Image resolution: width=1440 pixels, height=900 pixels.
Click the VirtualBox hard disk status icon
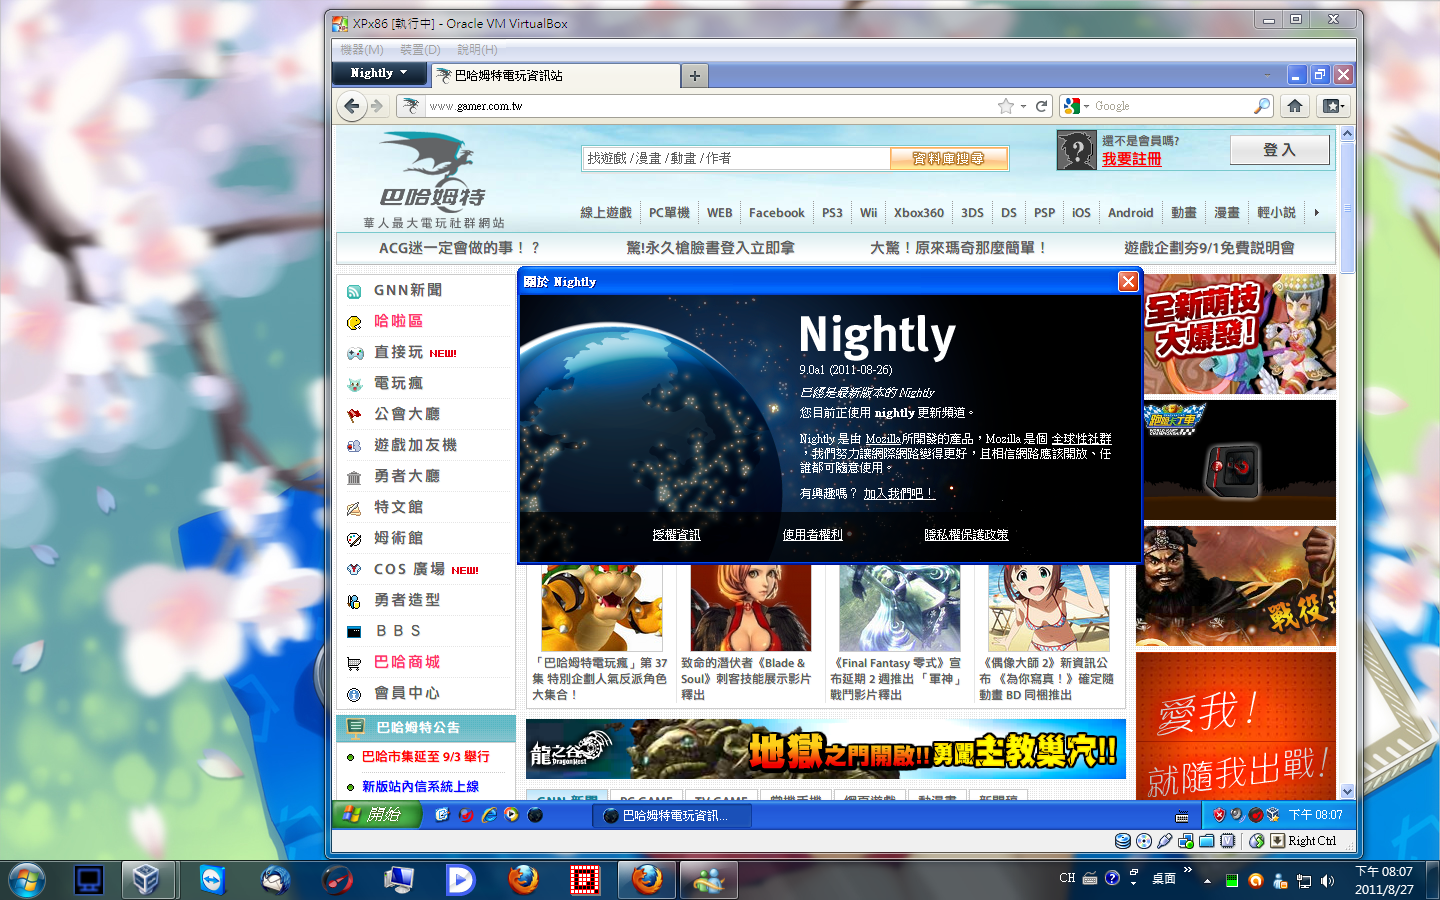[x=1123, y=841]
